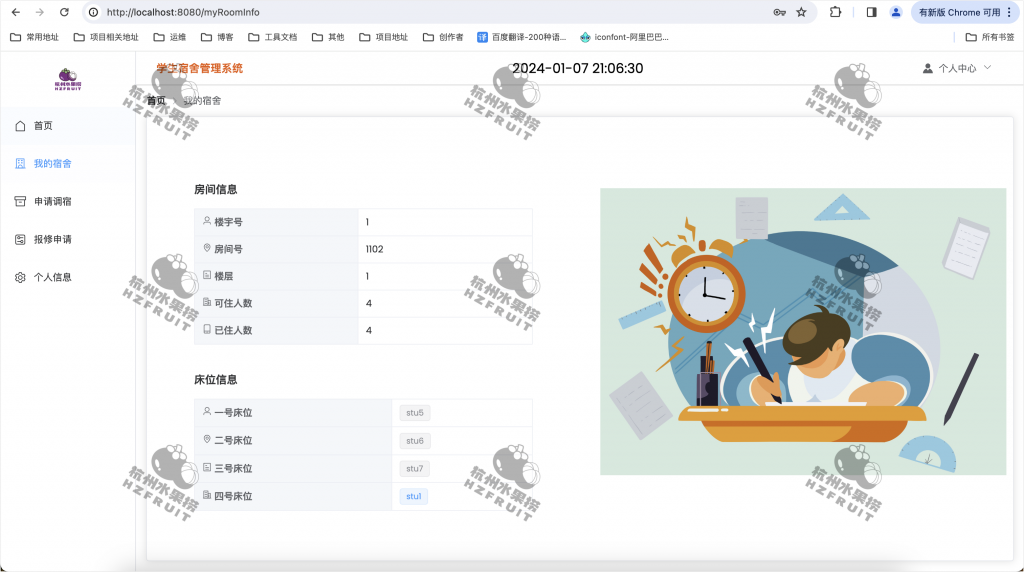Click the icon next to 三号床位
Image resolution: width=1024 pixels, height=572 pixels.
click(x=207, y=468)
